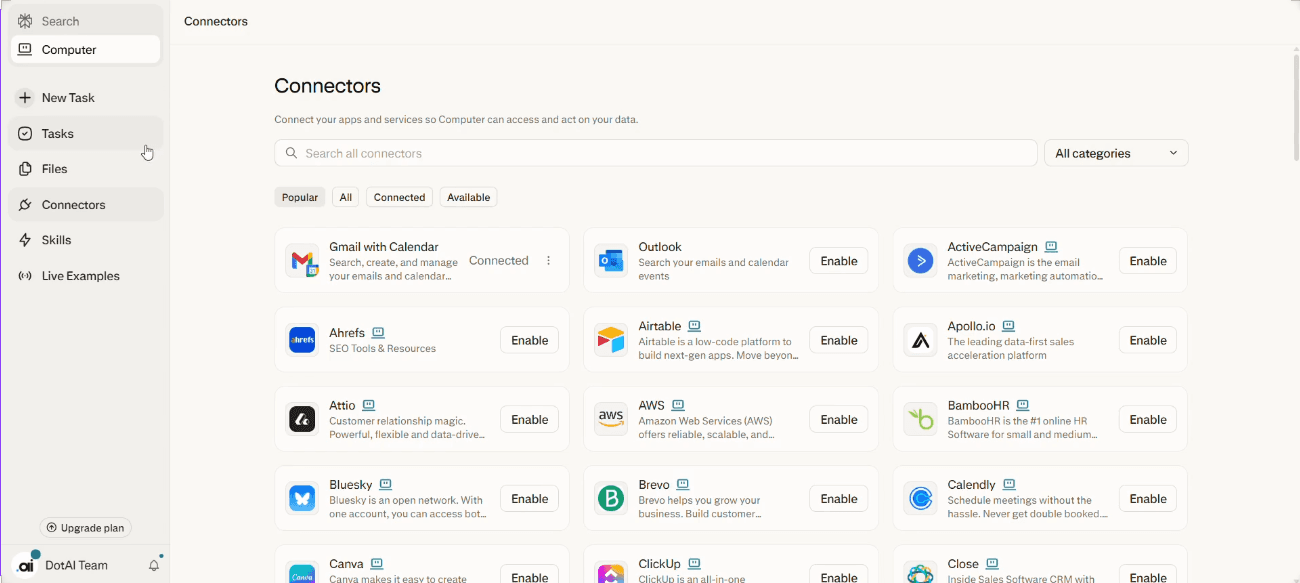Screen dimensions: 1300x583
Task: Click the badge icon beside ActiveCampaign
Action: pyautogui.click(x=1052, y=247)
